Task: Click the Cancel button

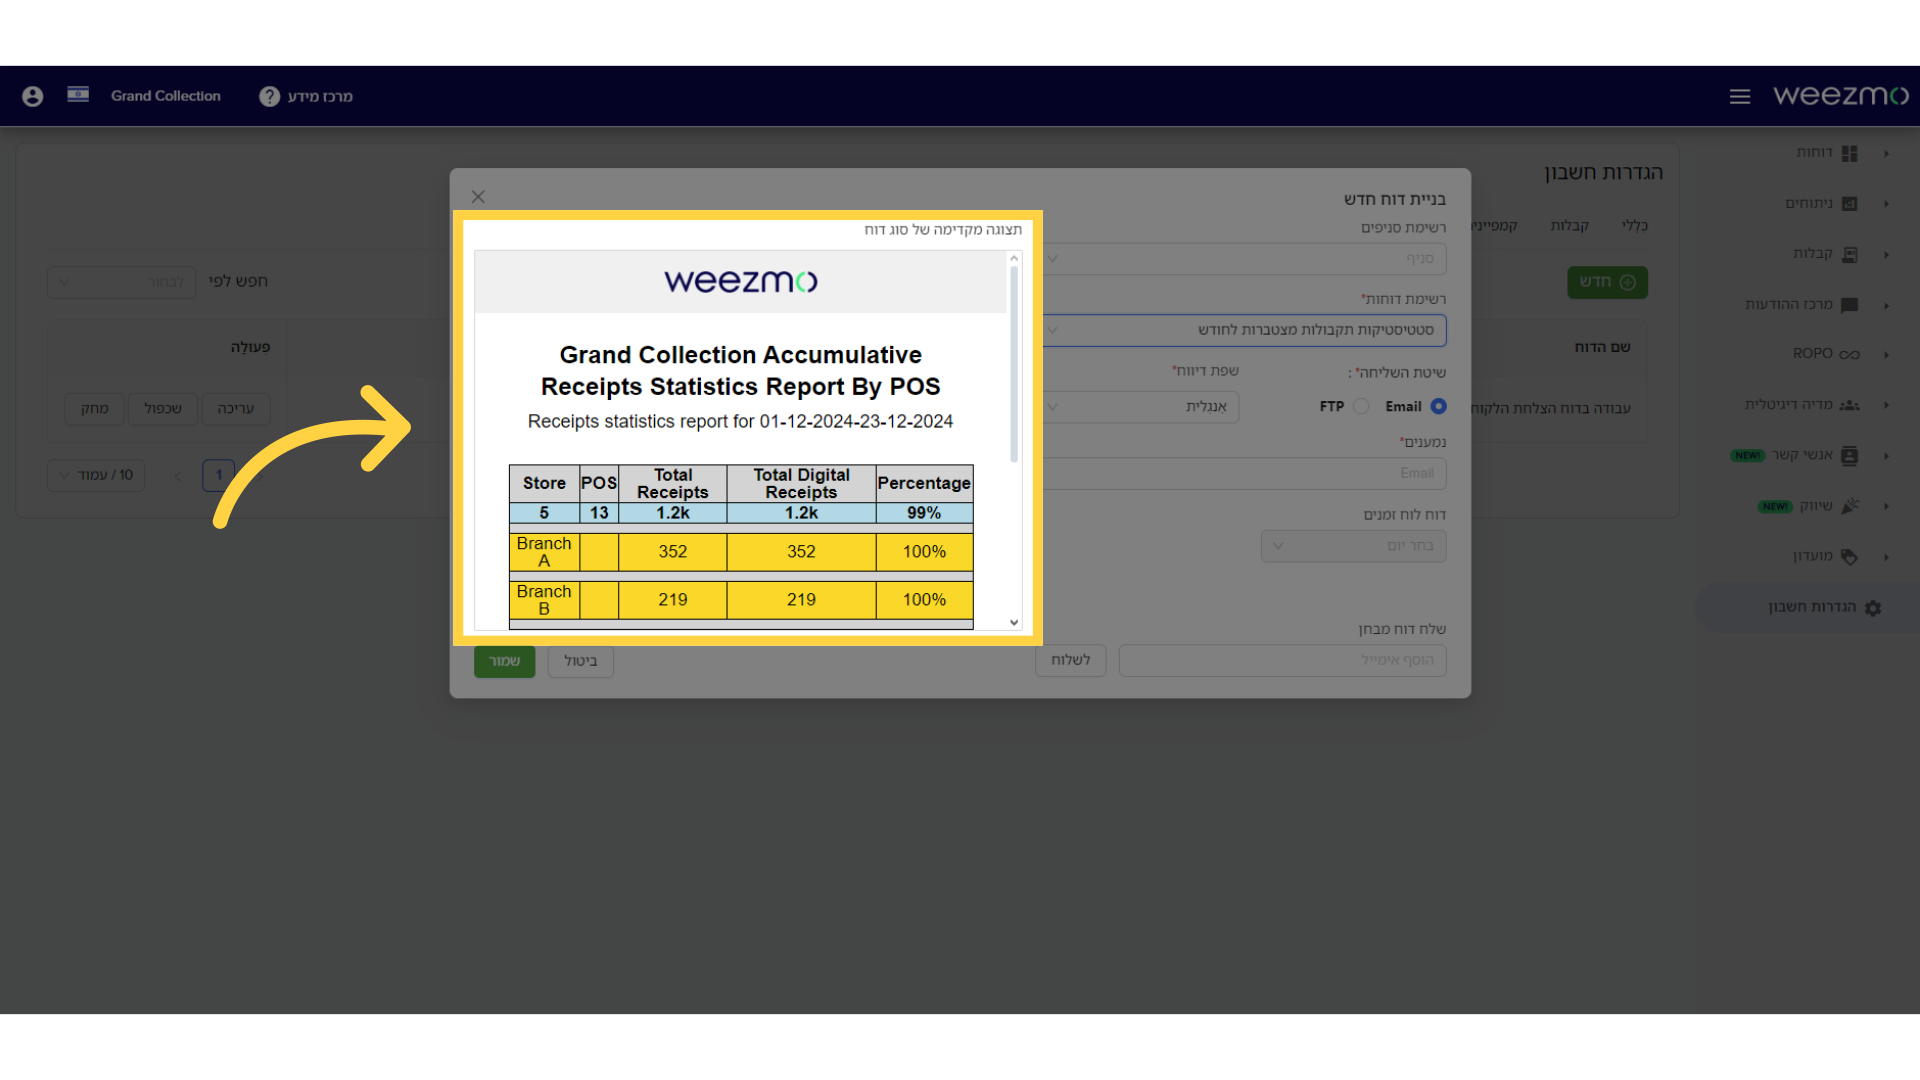Action: click(580, 659)
